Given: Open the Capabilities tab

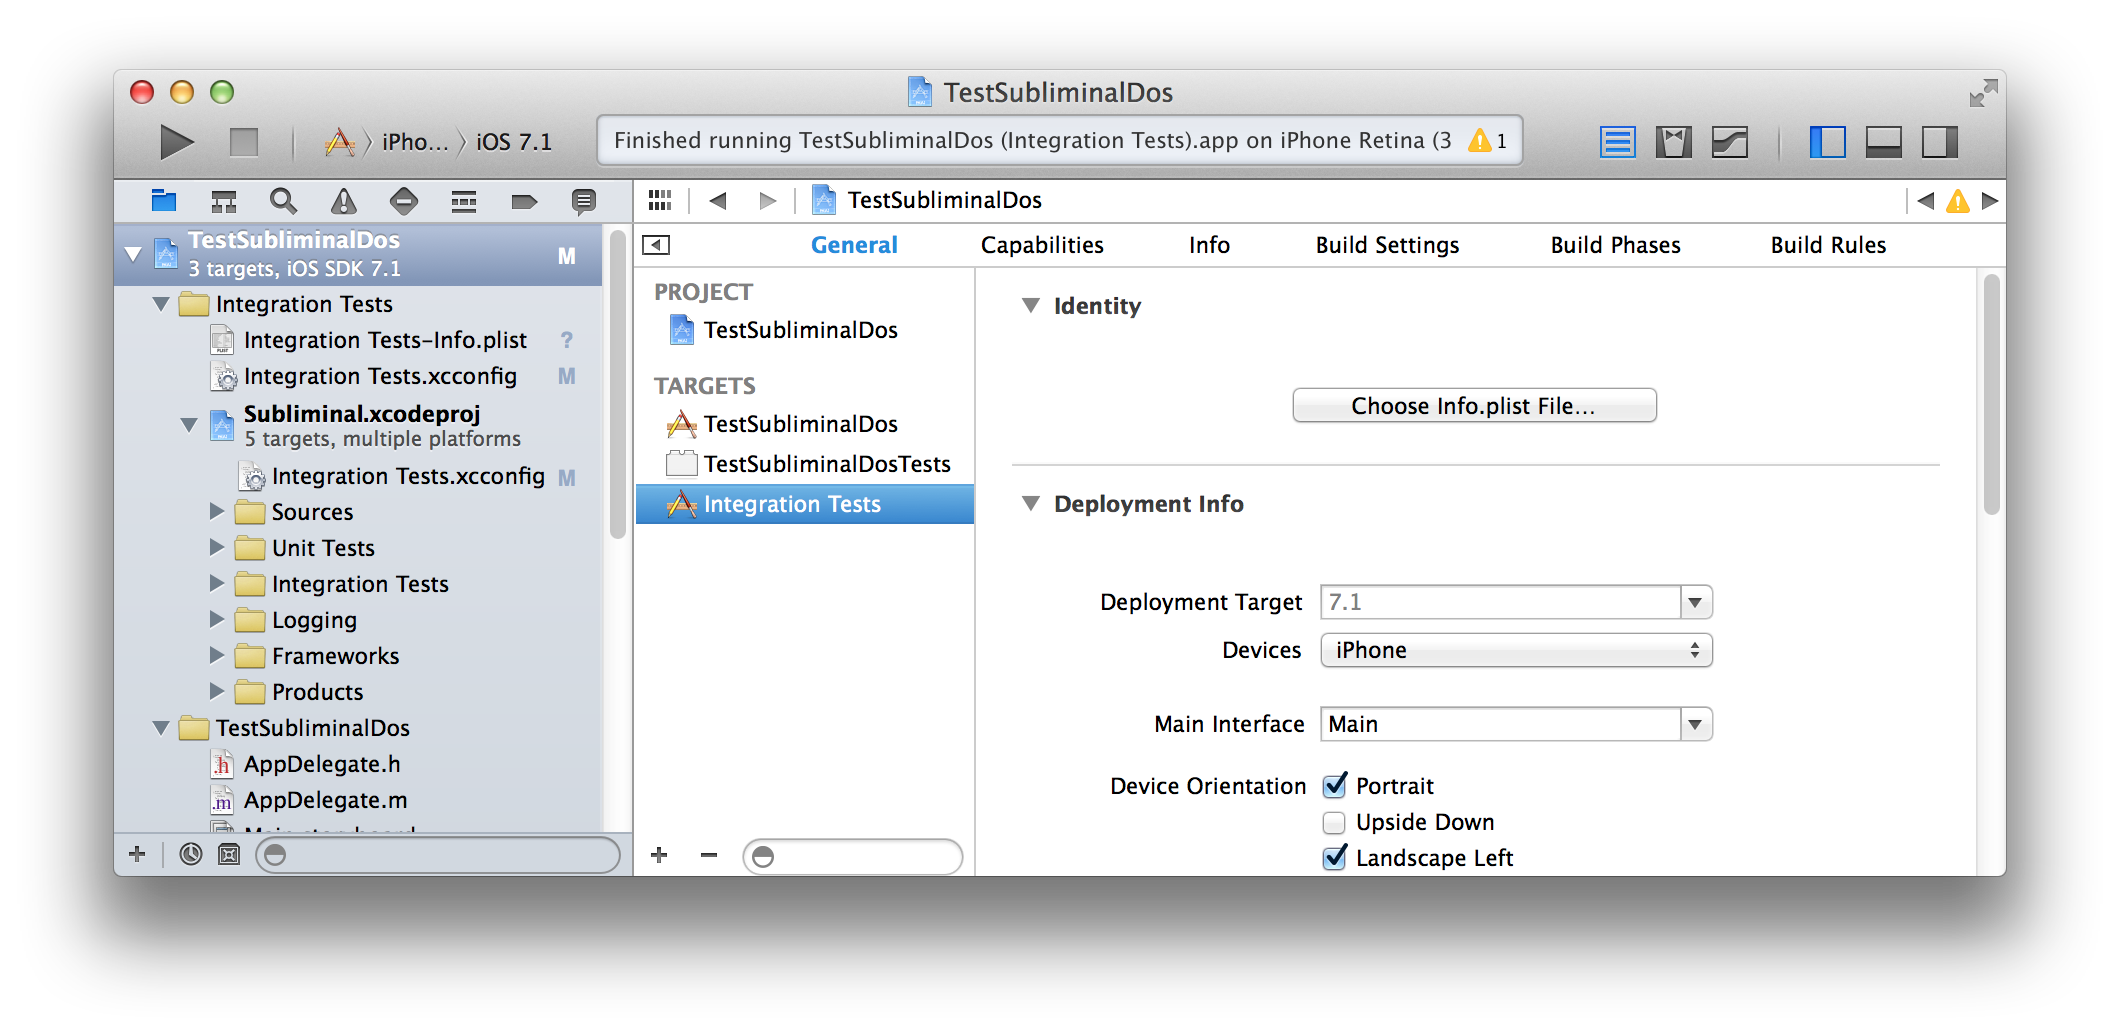Looking at the screenshot, I should [1041, 245].
